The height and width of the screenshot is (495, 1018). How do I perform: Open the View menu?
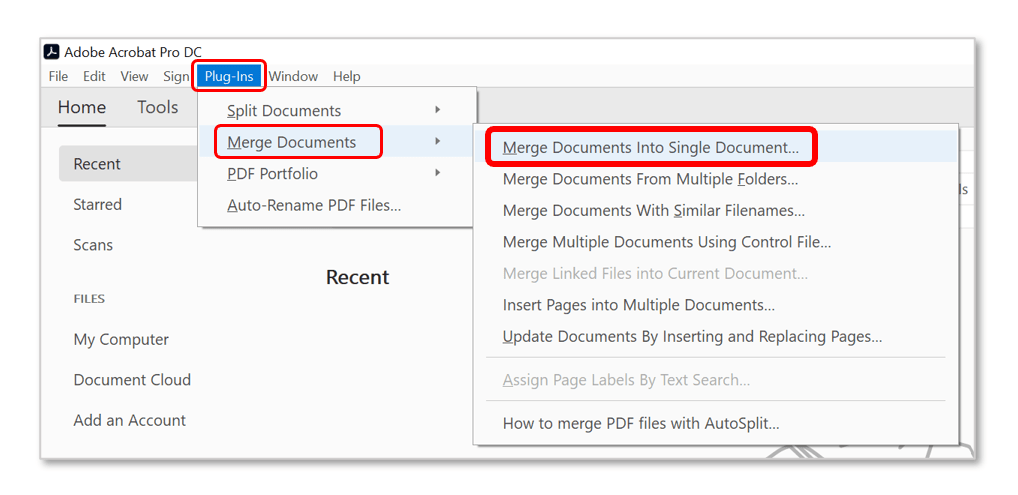[134, 77]
